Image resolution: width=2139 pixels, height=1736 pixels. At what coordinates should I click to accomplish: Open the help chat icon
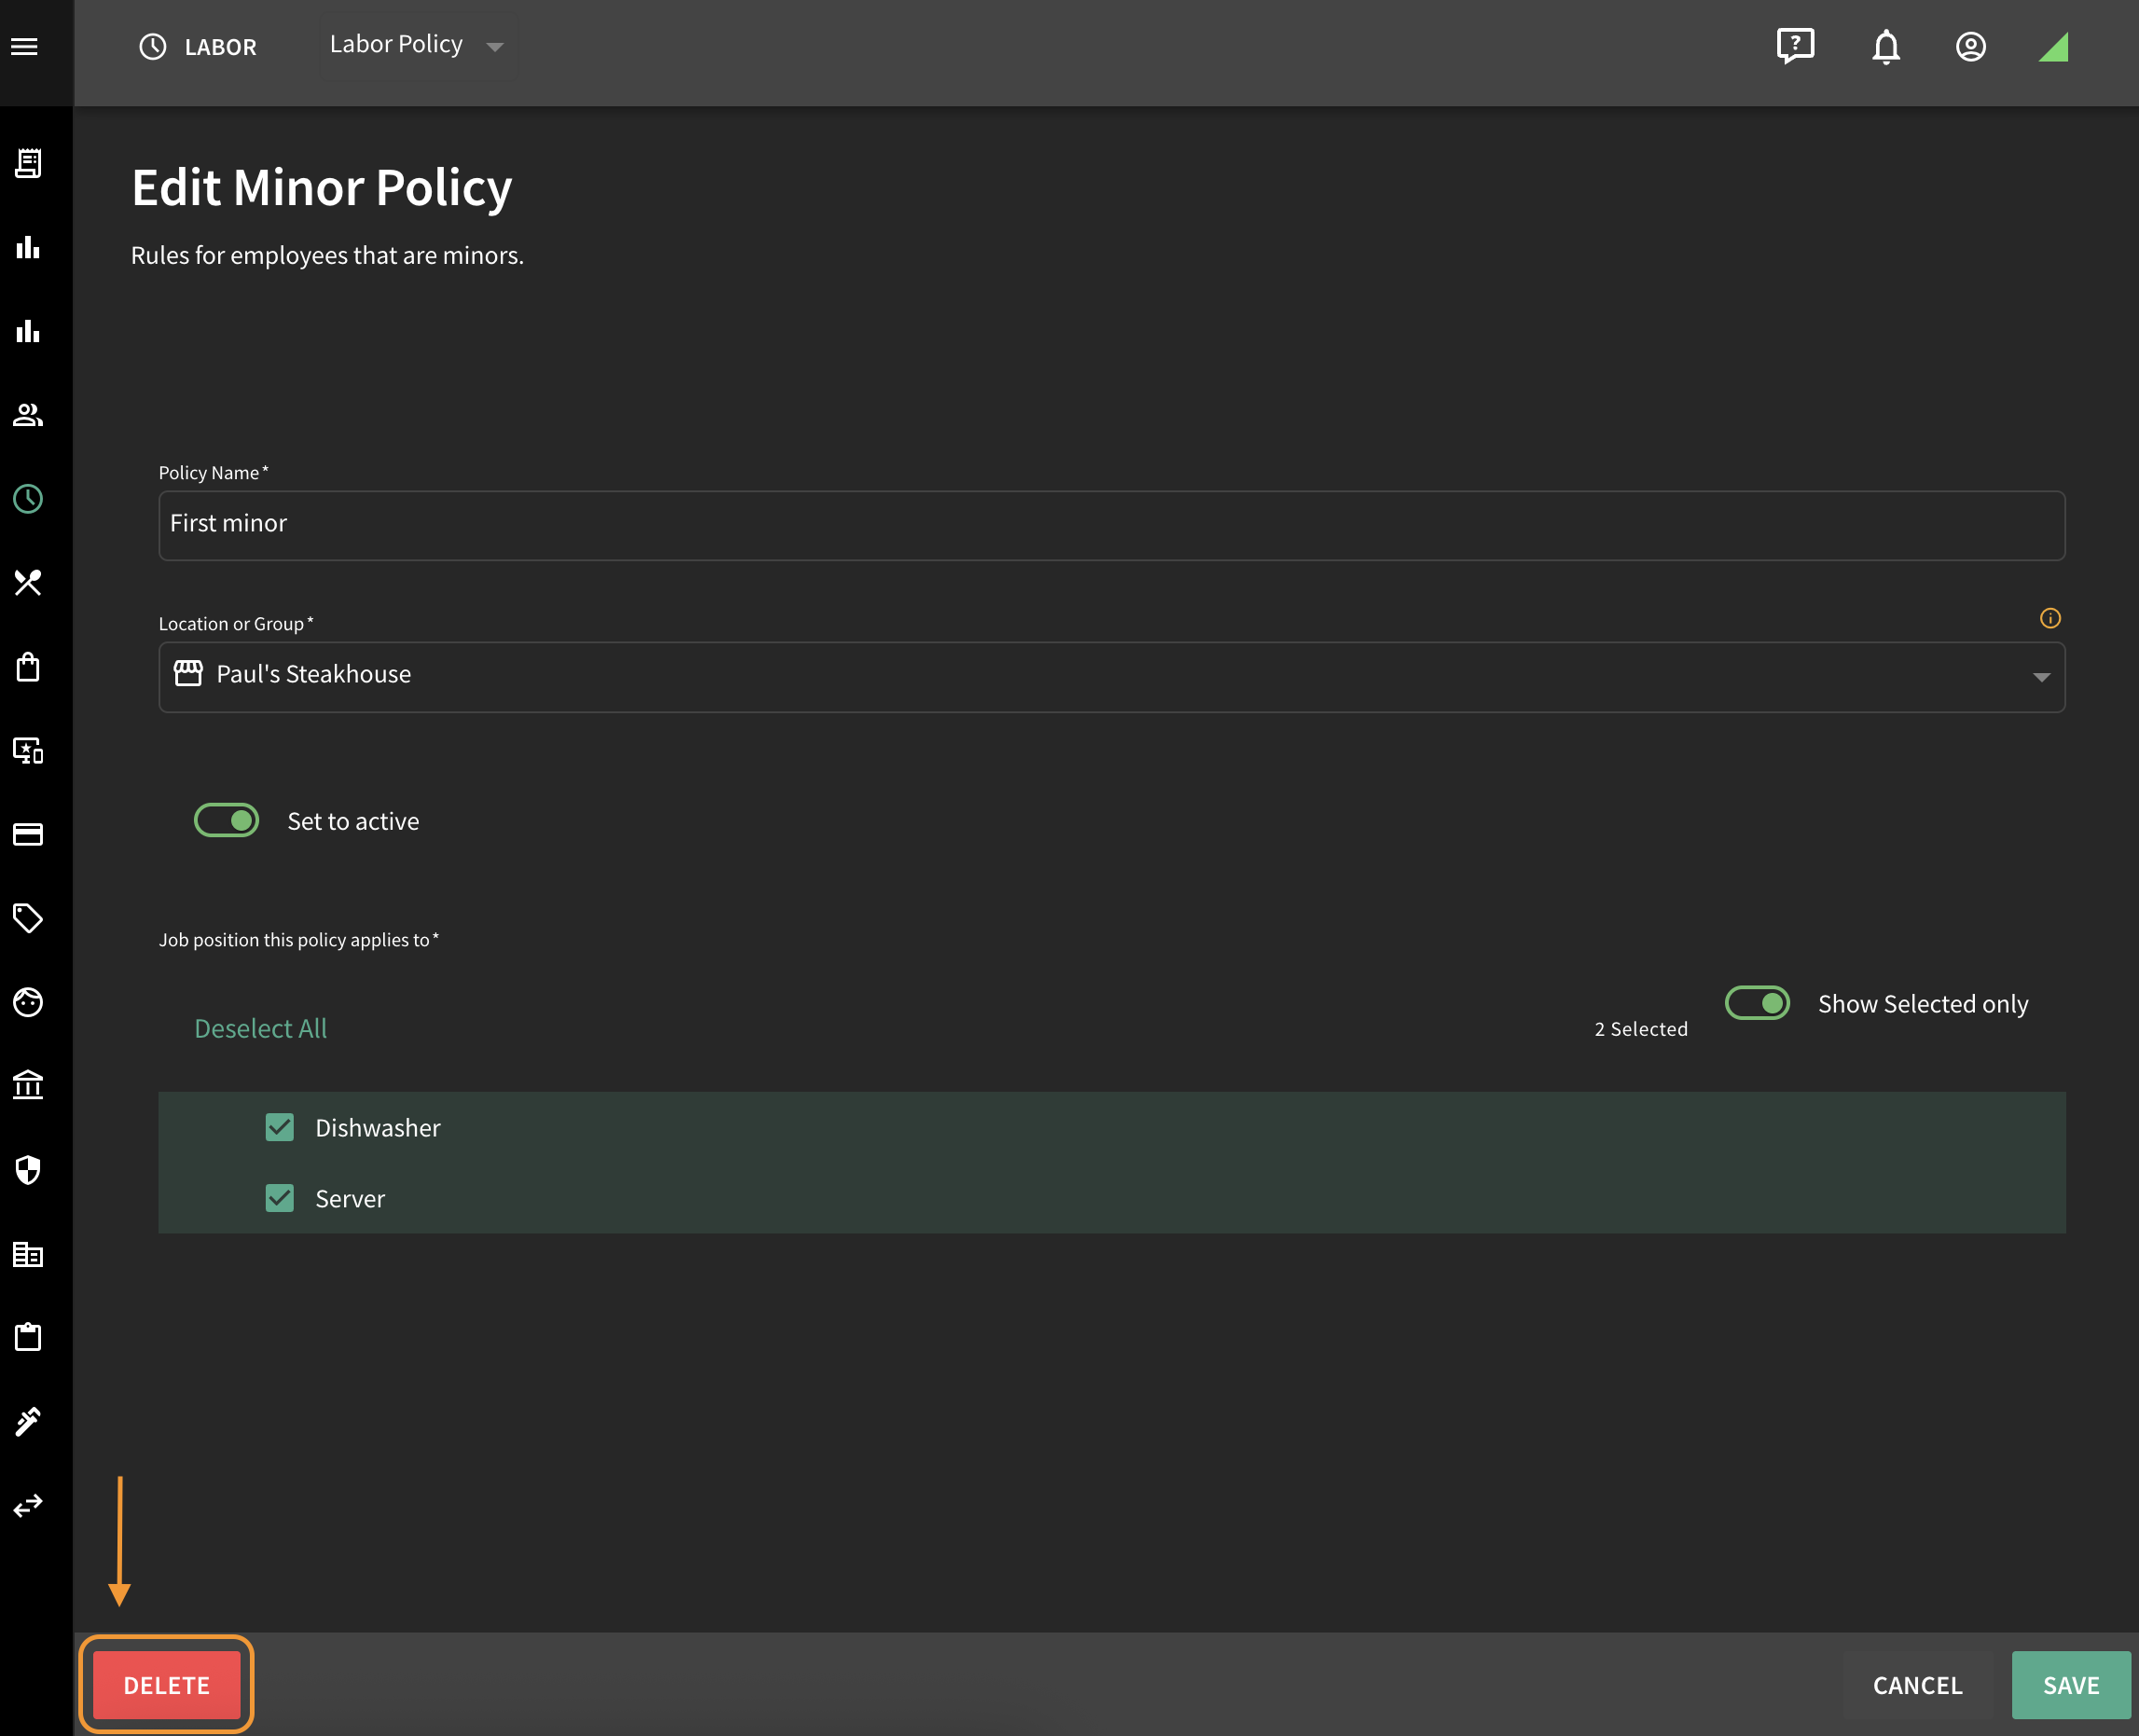coord(1795,46)
